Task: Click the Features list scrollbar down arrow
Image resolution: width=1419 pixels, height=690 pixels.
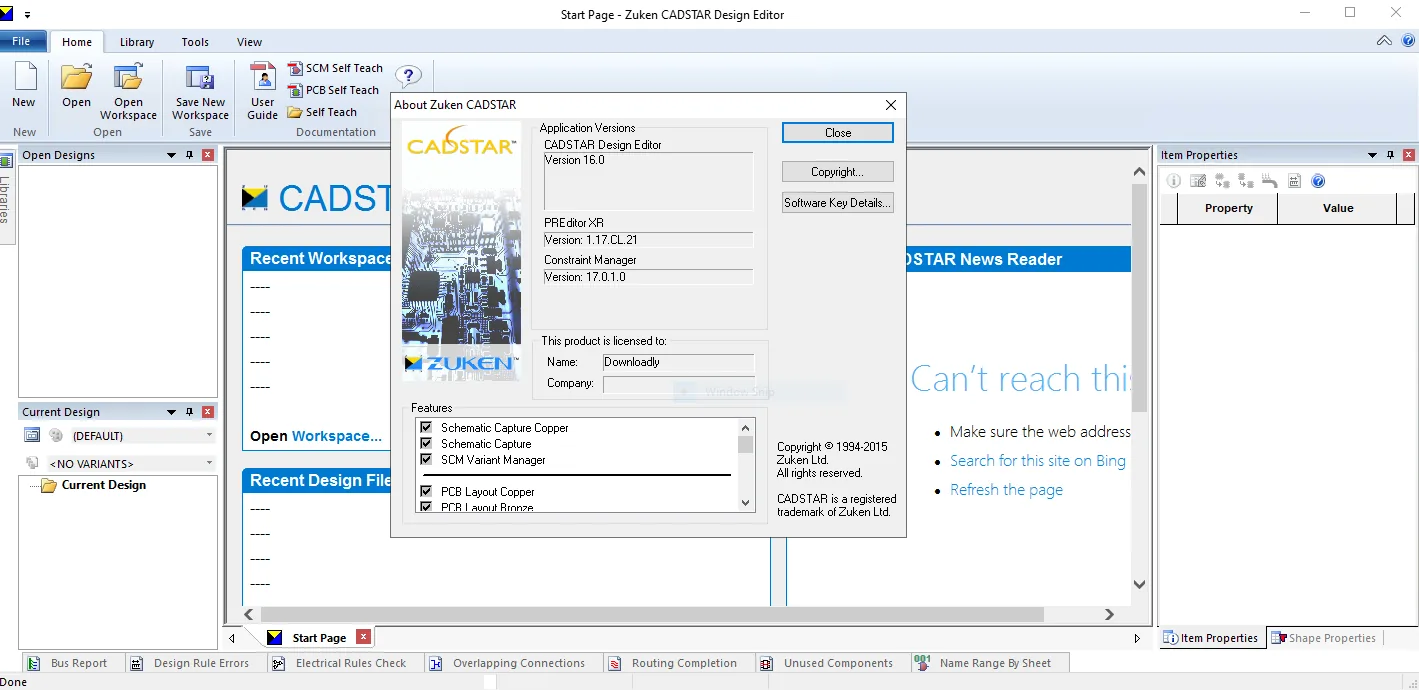Action: click(745, 503)
